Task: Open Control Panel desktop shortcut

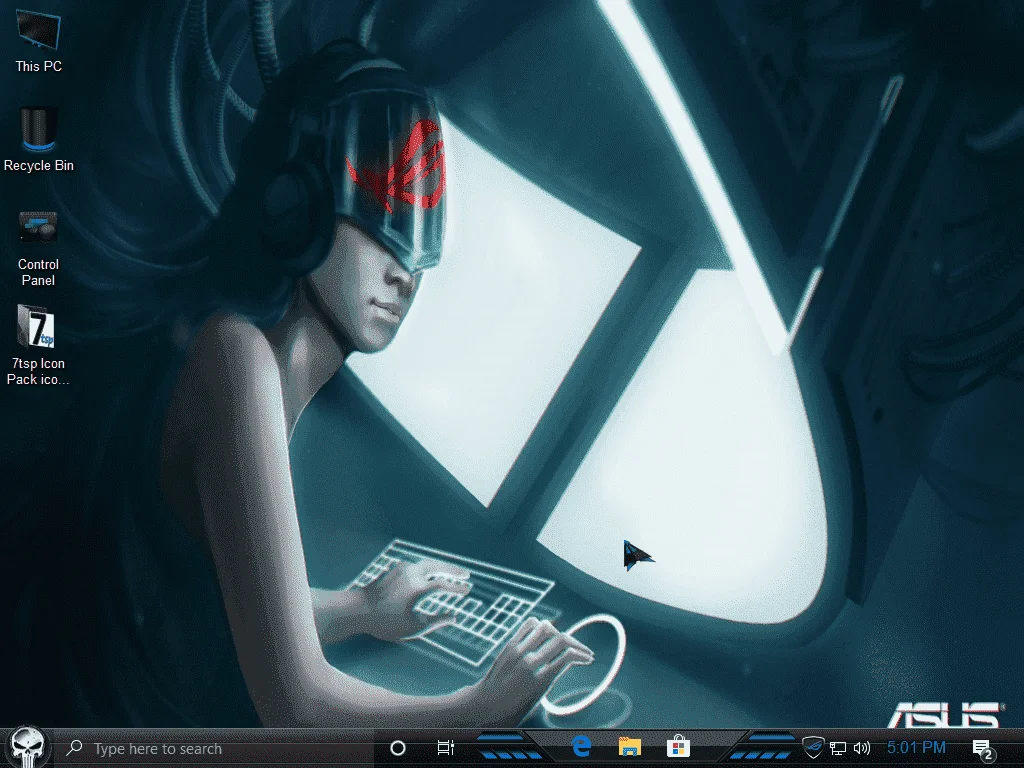Action: pos(38,249)
